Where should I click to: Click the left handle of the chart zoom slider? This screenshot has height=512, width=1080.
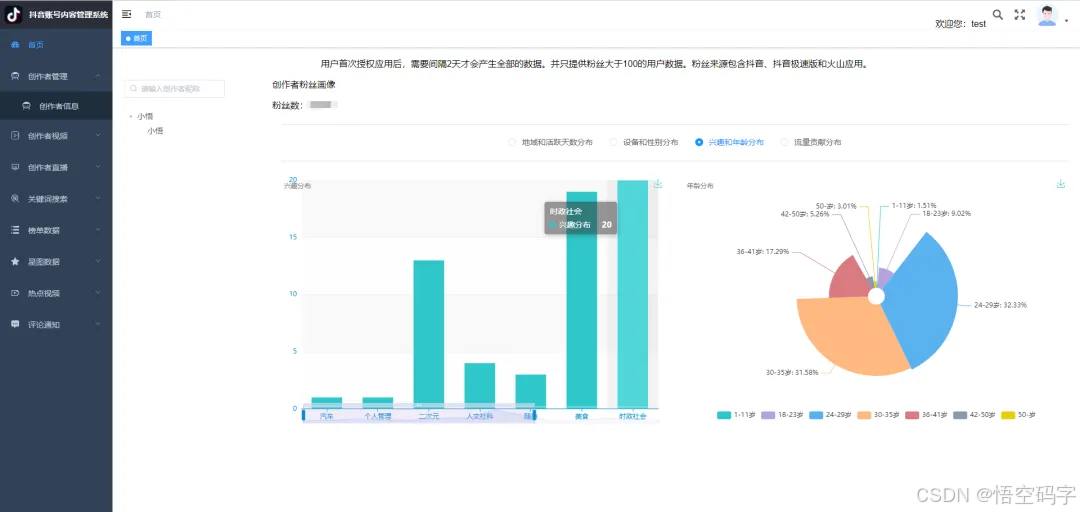click(303, 416)
